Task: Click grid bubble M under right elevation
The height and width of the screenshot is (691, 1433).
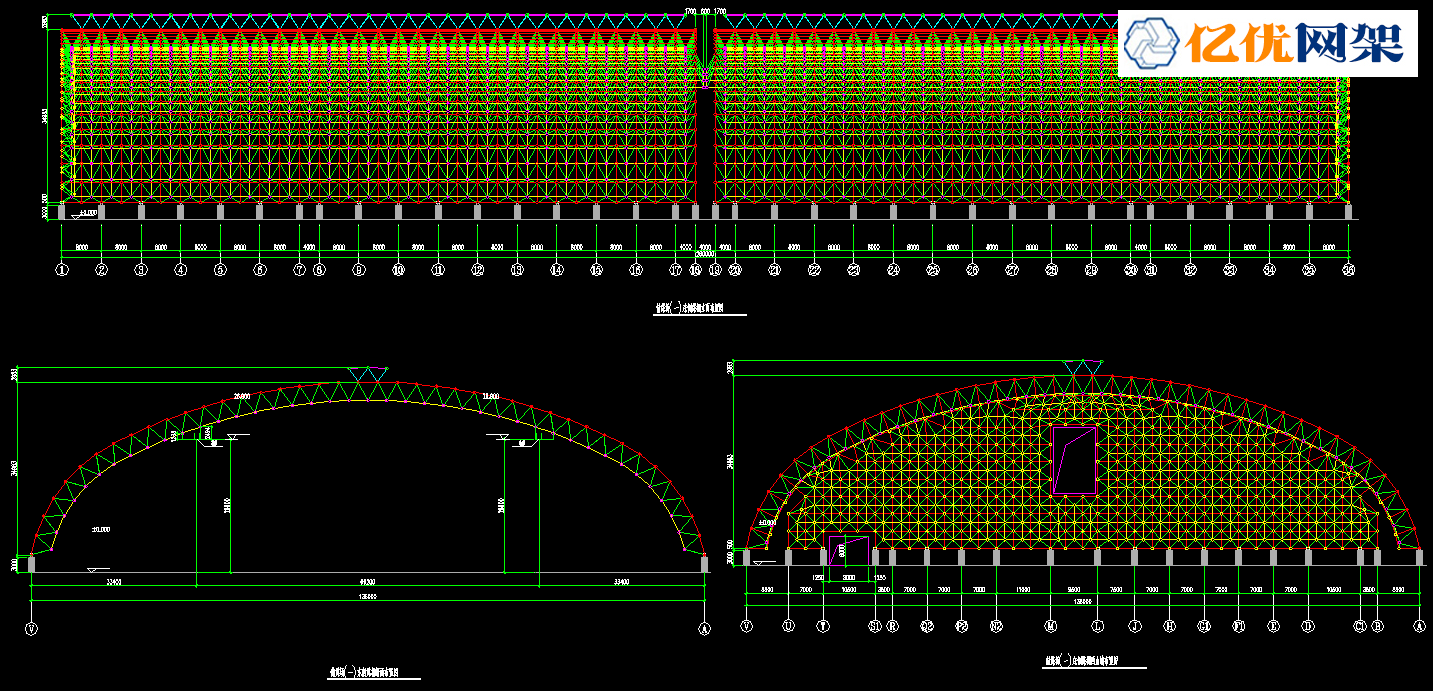Action: (1051, 627)
